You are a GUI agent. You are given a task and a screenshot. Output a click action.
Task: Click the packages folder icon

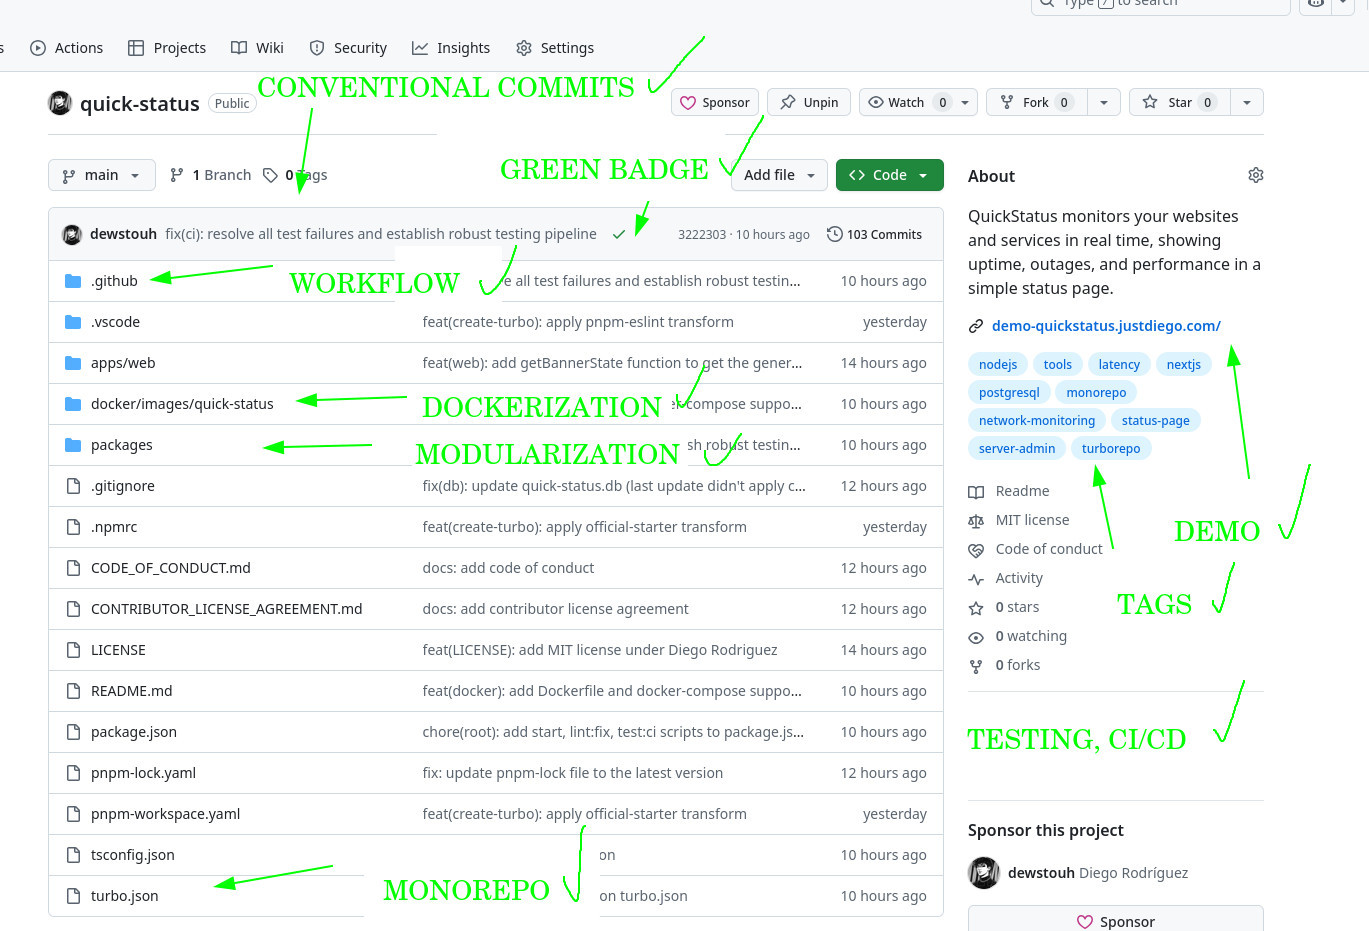point(73,445)
